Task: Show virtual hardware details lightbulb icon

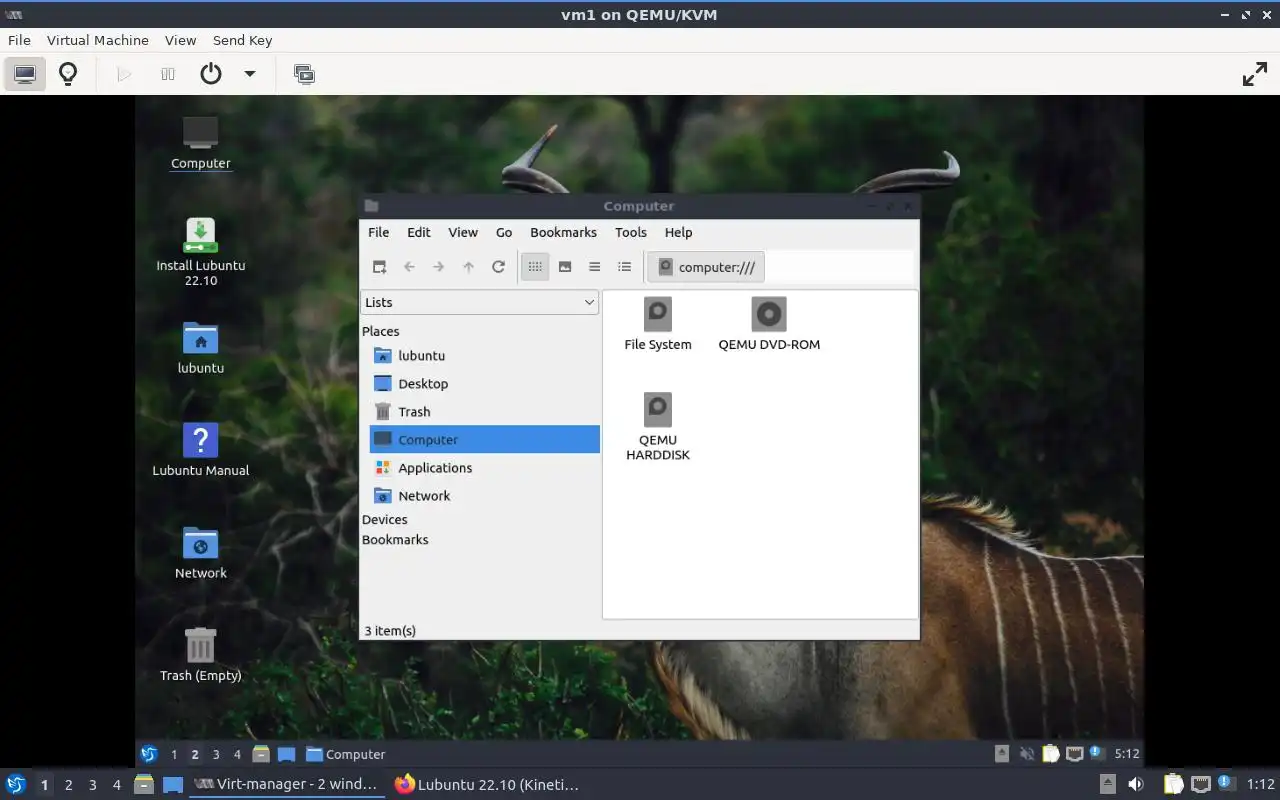Action: point(68,74)
